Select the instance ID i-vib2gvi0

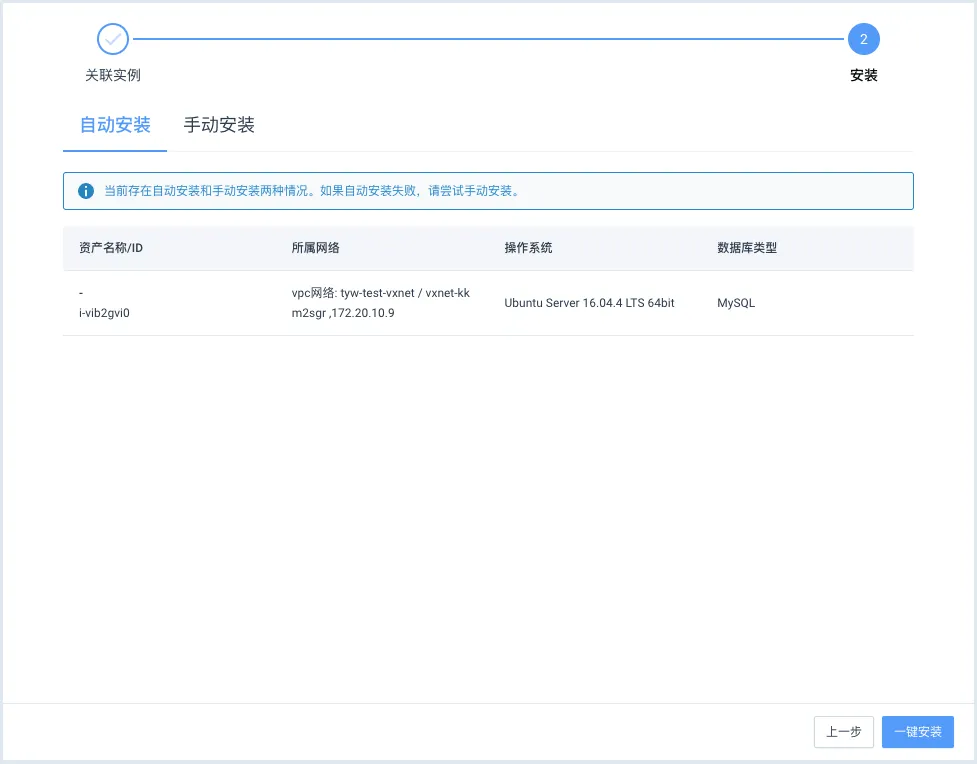pyautogui.click(x=105, y=313)
